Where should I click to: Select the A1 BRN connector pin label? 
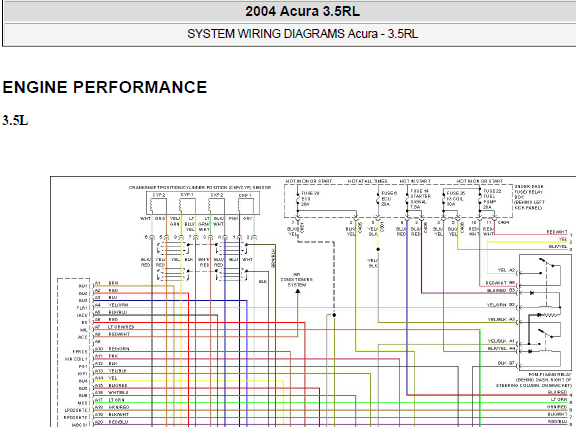[107, 283]
